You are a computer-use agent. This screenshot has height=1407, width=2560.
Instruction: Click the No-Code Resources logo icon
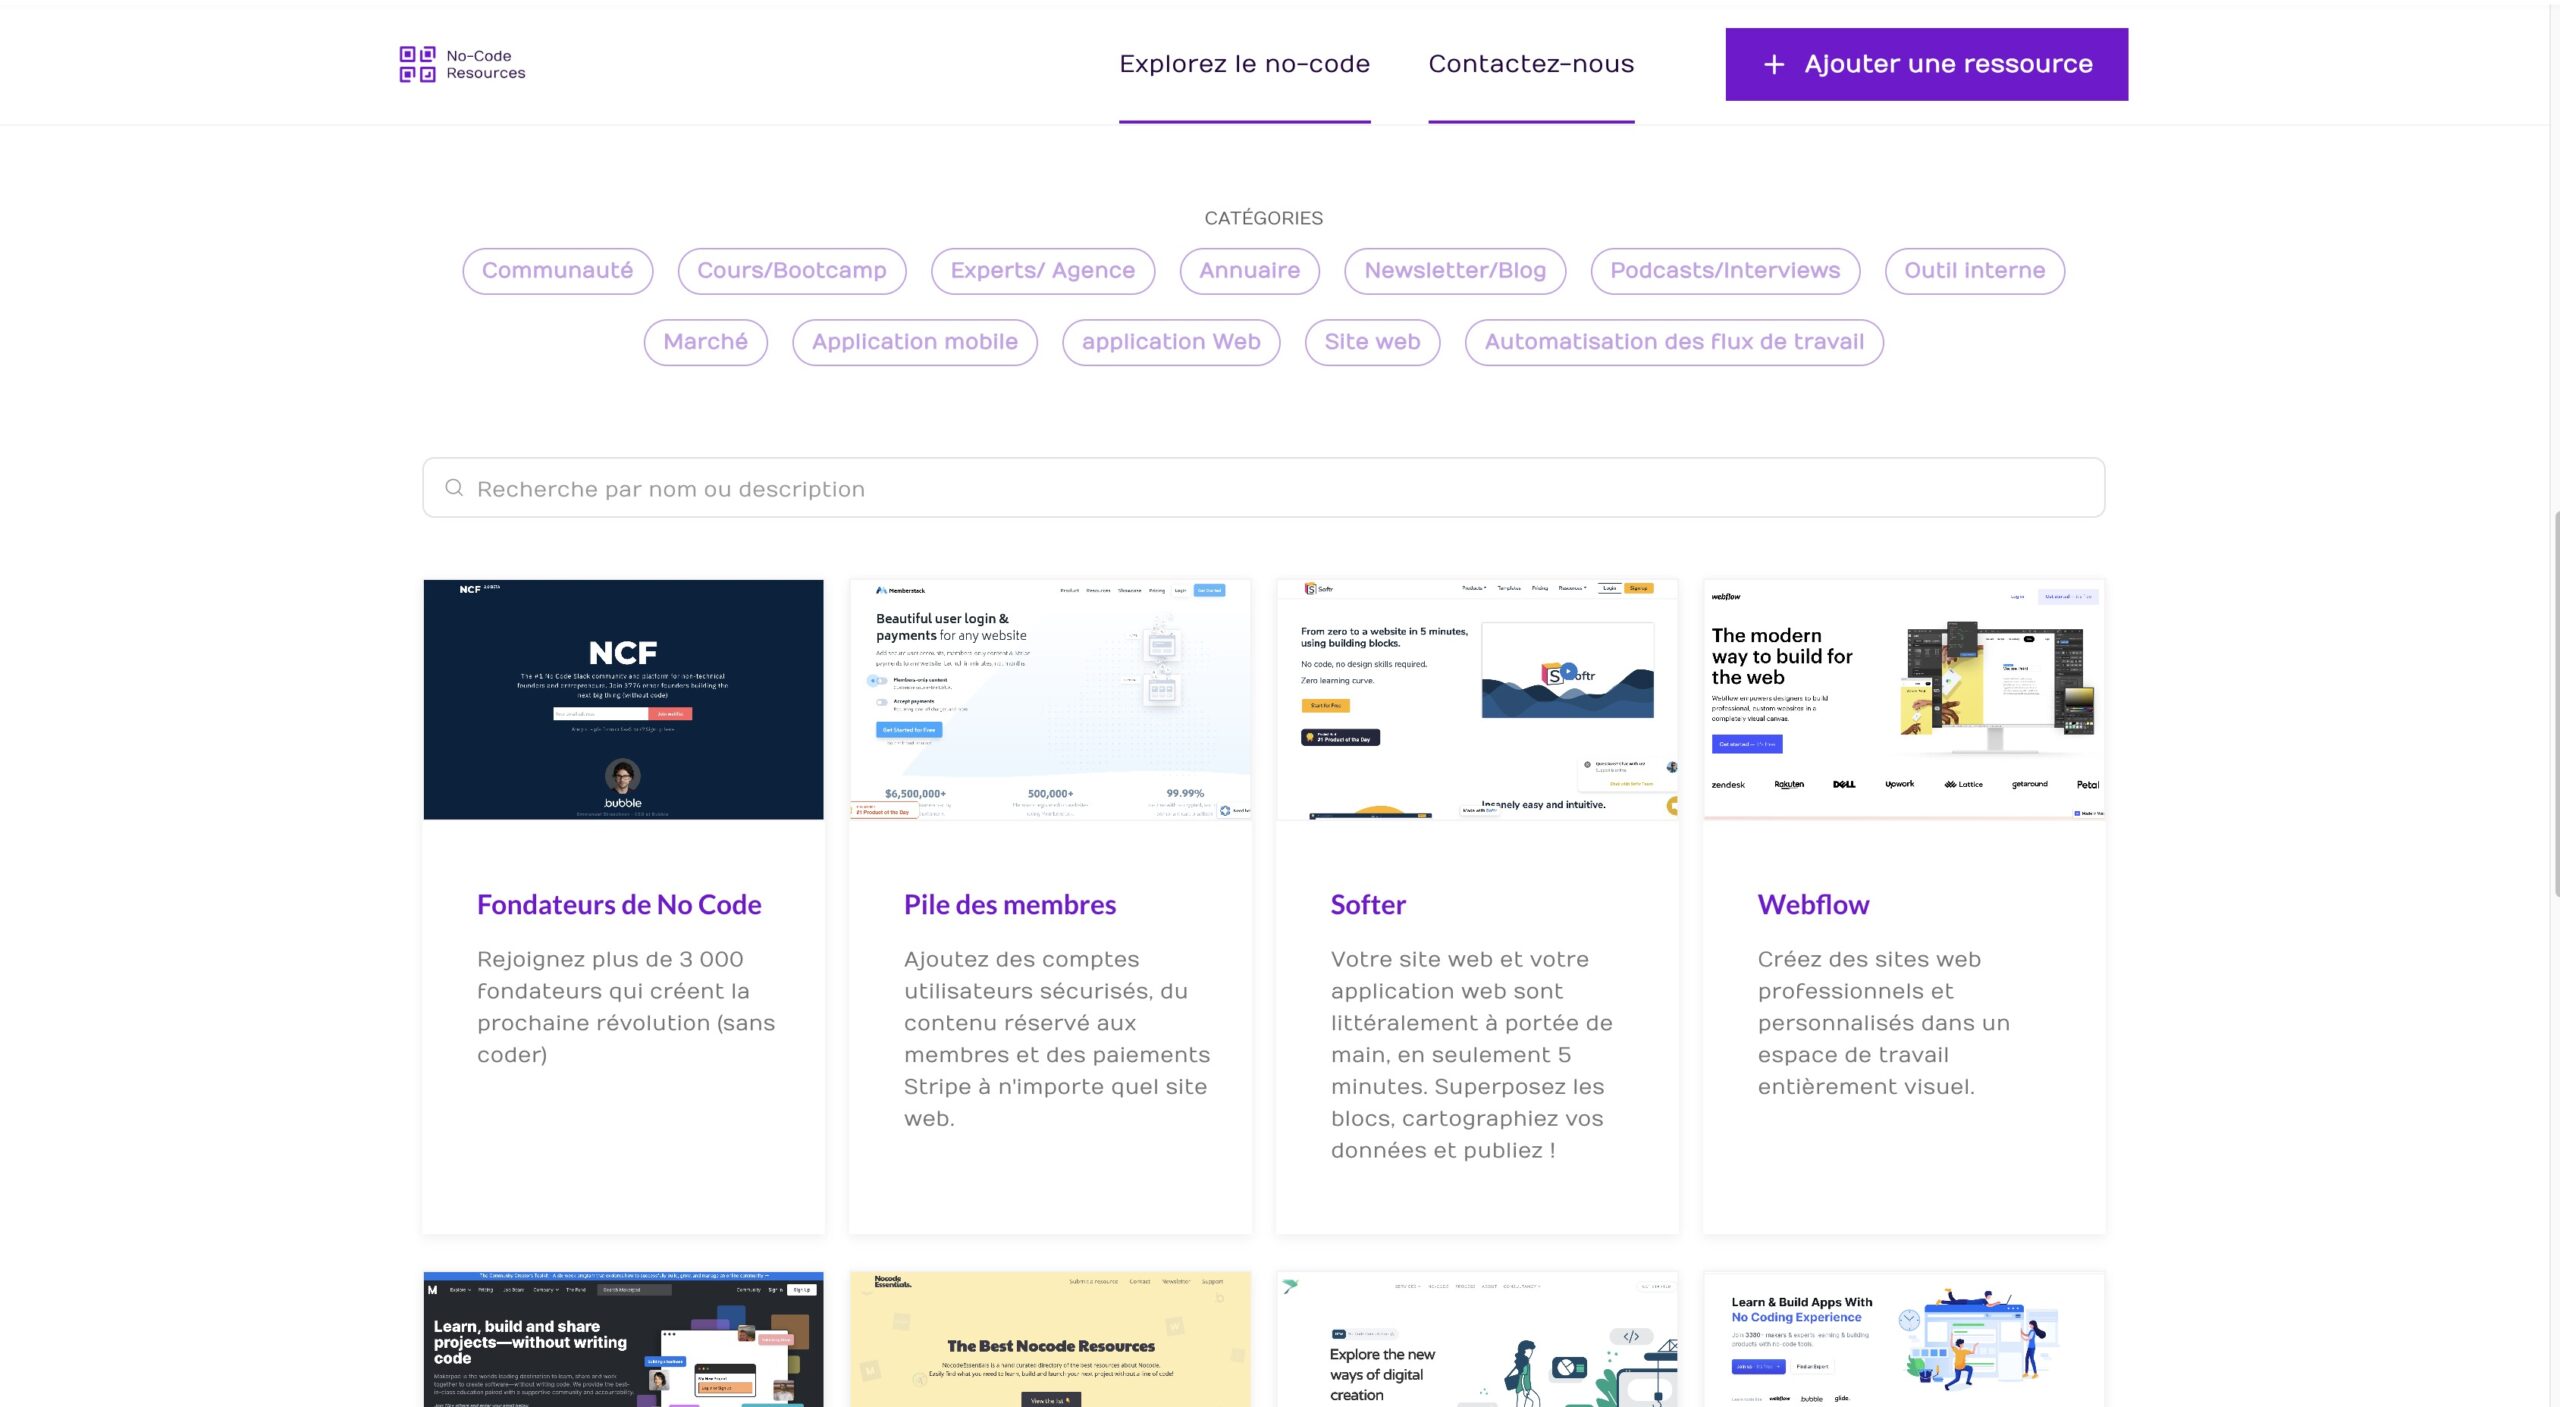coord(417,64)
